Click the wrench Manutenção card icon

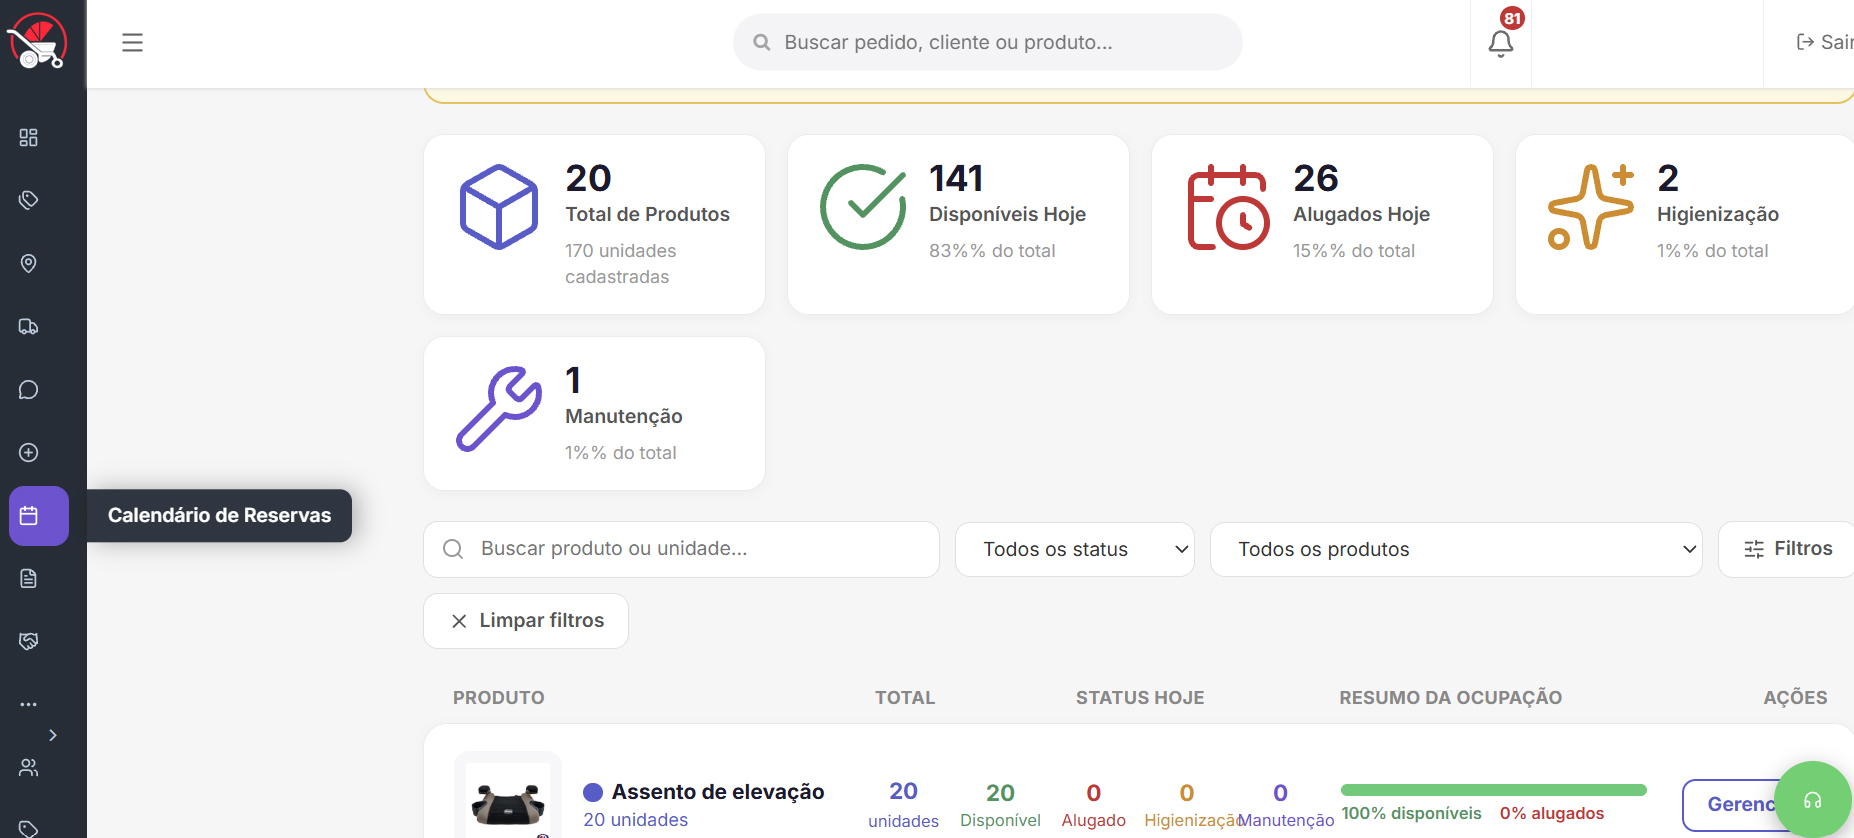pyautogui.click(x=499, y=408)
